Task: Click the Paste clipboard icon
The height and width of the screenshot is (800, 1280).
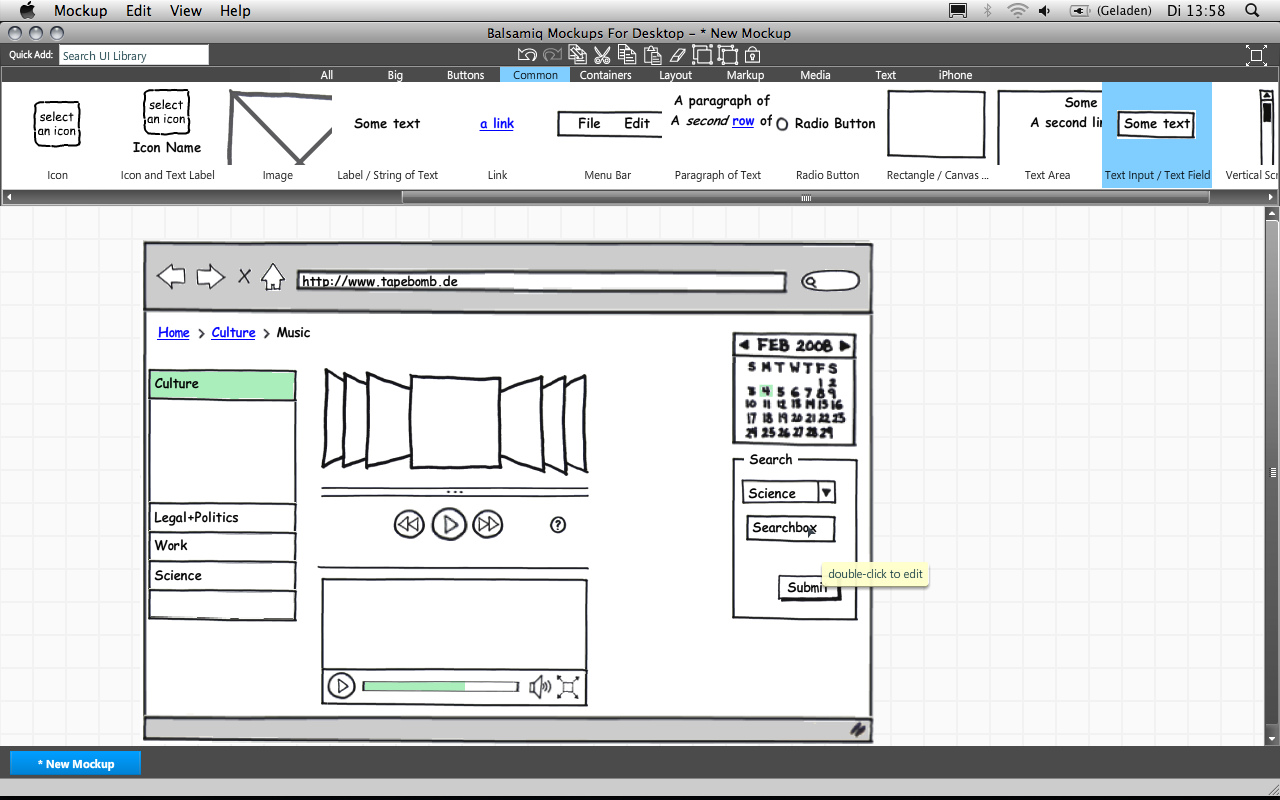Action: tap(652, 55)
